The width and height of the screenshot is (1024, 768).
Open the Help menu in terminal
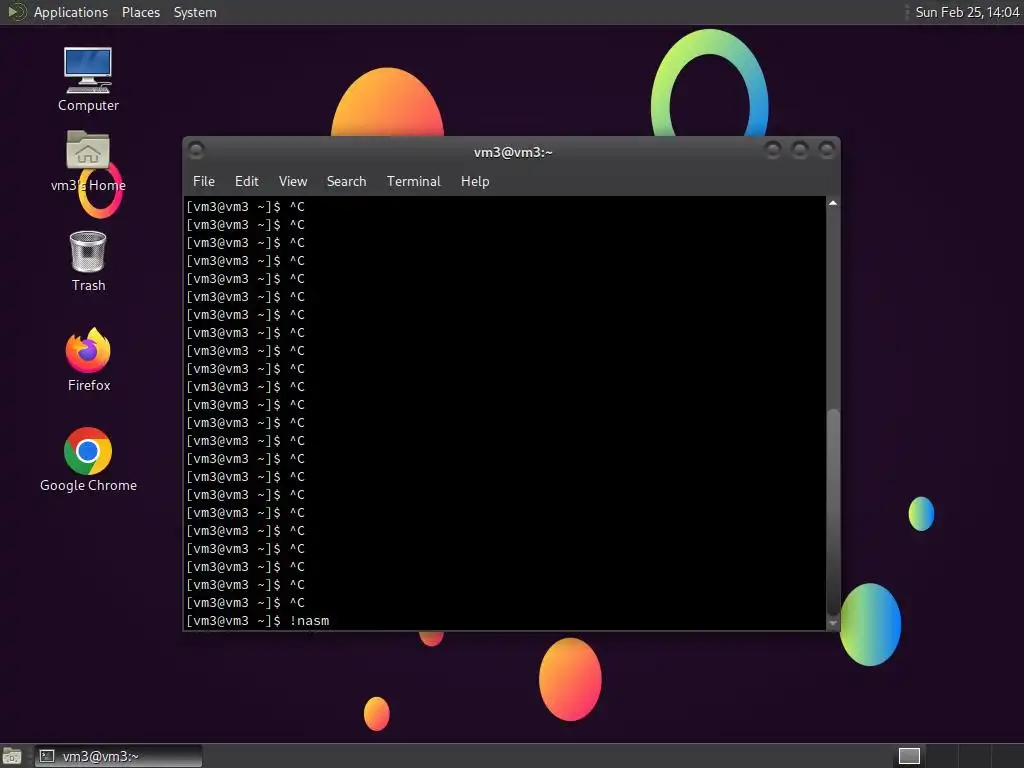[x=475, y=182]
